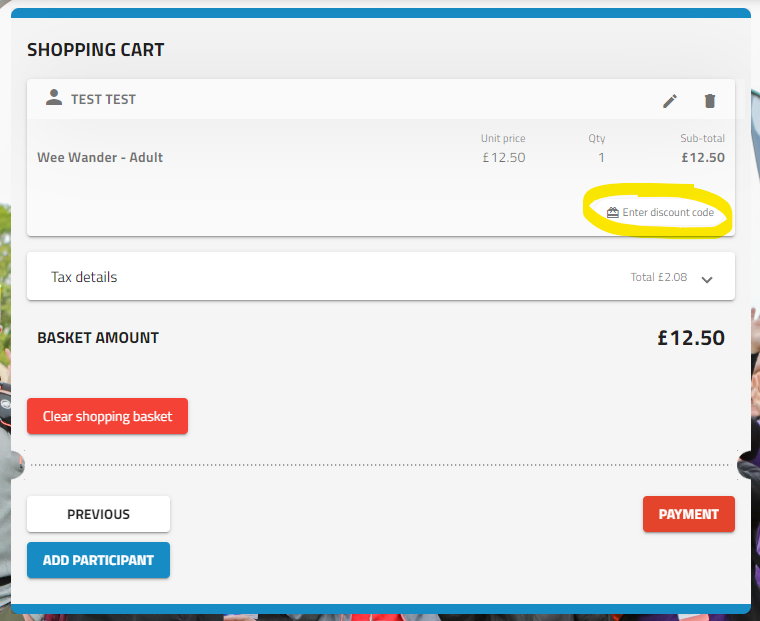Empty cart with Clear shopping basket button
Image resolution: width=760 pixels, height=621 pixels.
(107, 416)
